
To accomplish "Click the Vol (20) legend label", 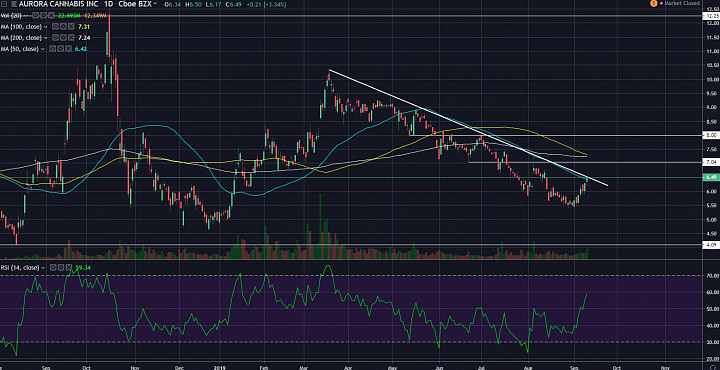I will coord(11,16).
